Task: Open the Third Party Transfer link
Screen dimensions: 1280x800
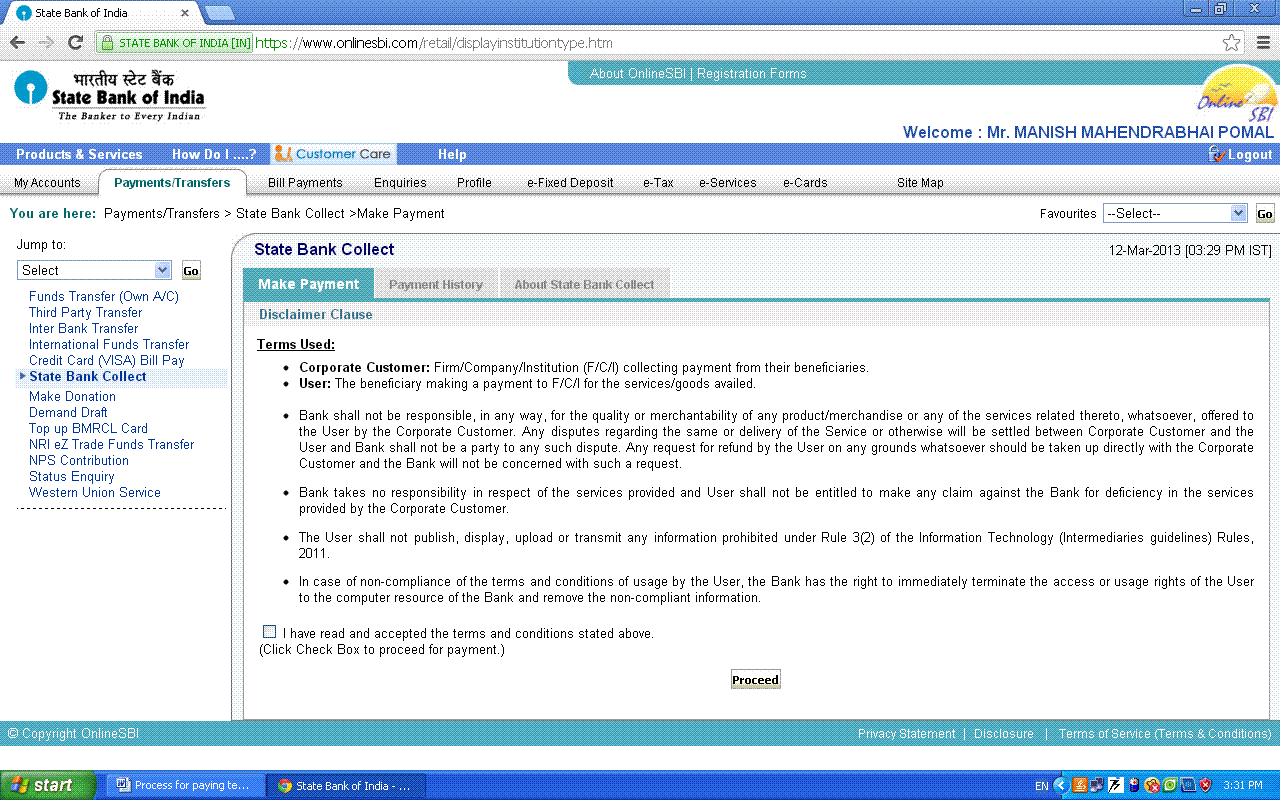Action: point(85,313)
